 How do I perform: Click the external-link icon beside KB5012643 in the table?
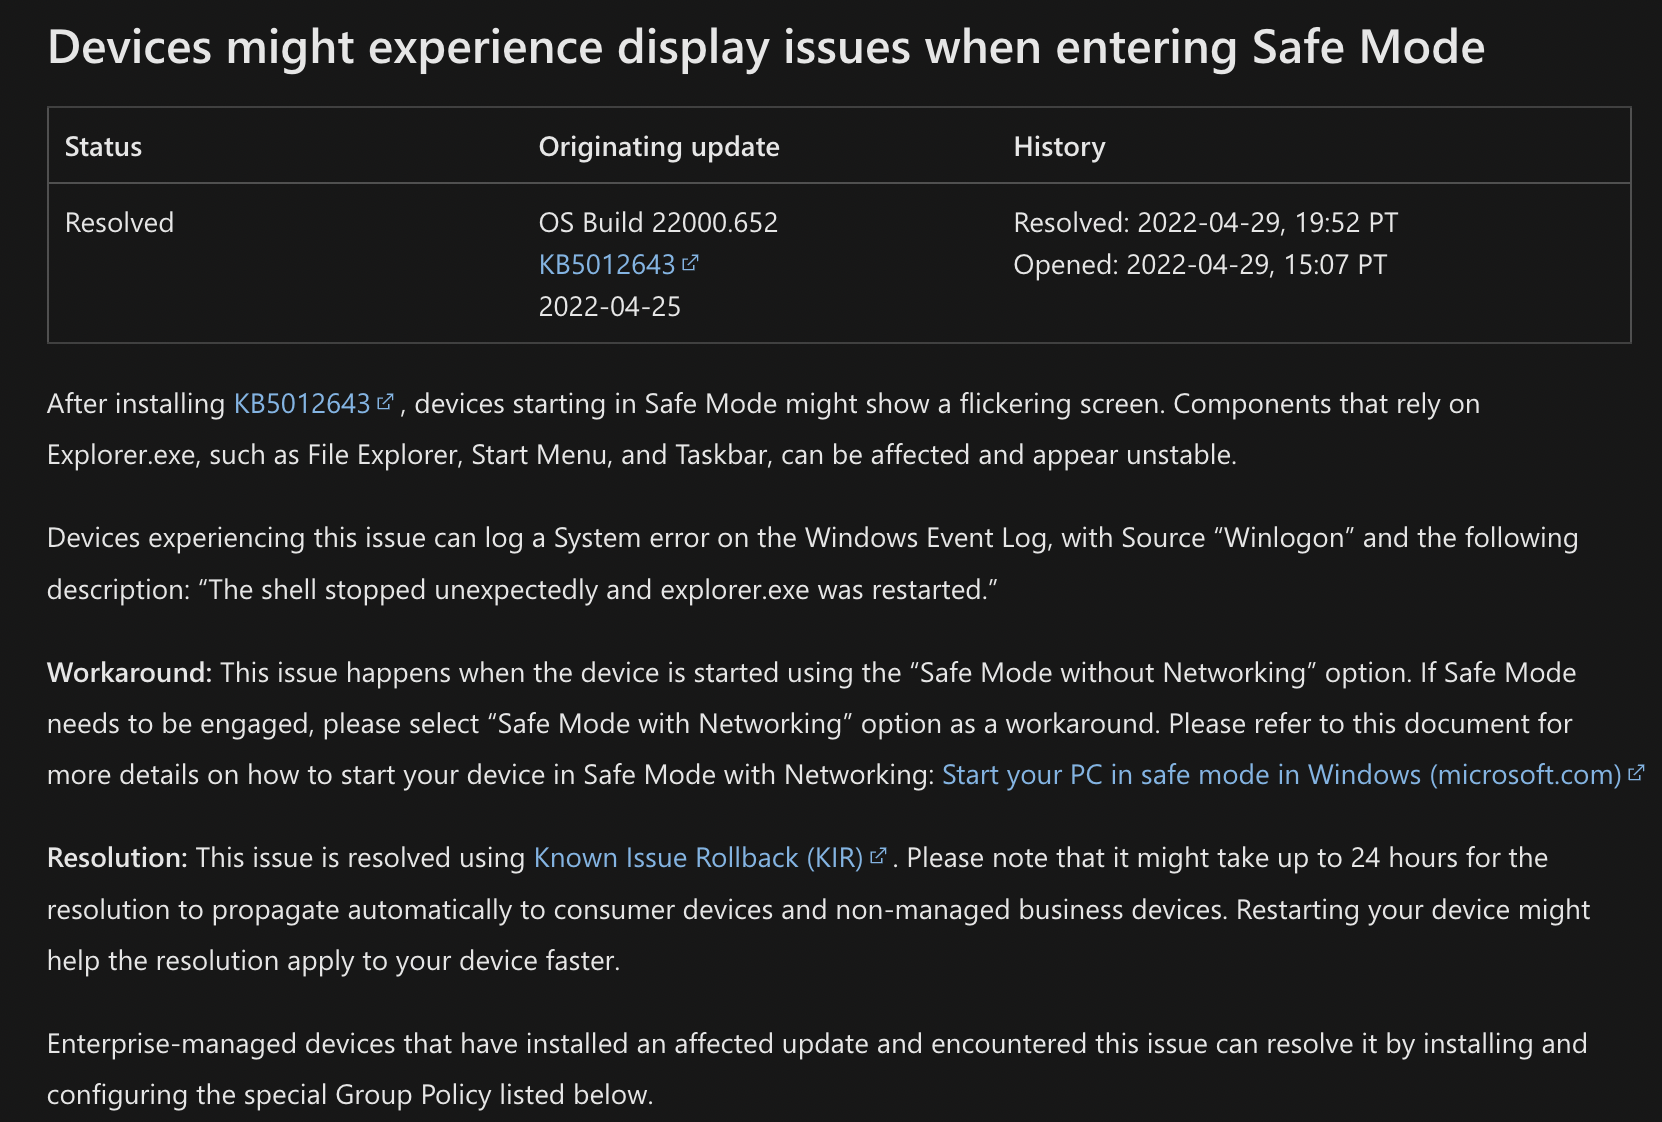click(x=690, y=263)
